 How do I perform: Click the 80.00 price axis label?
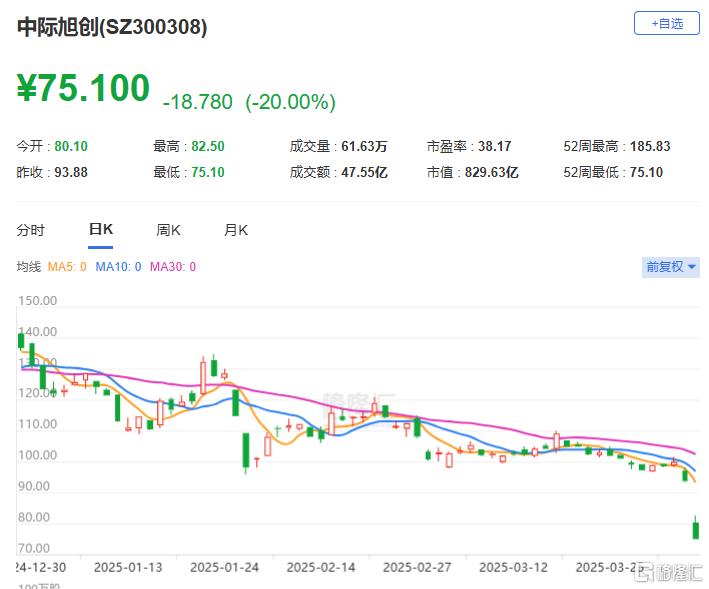(x=34, y=517)
